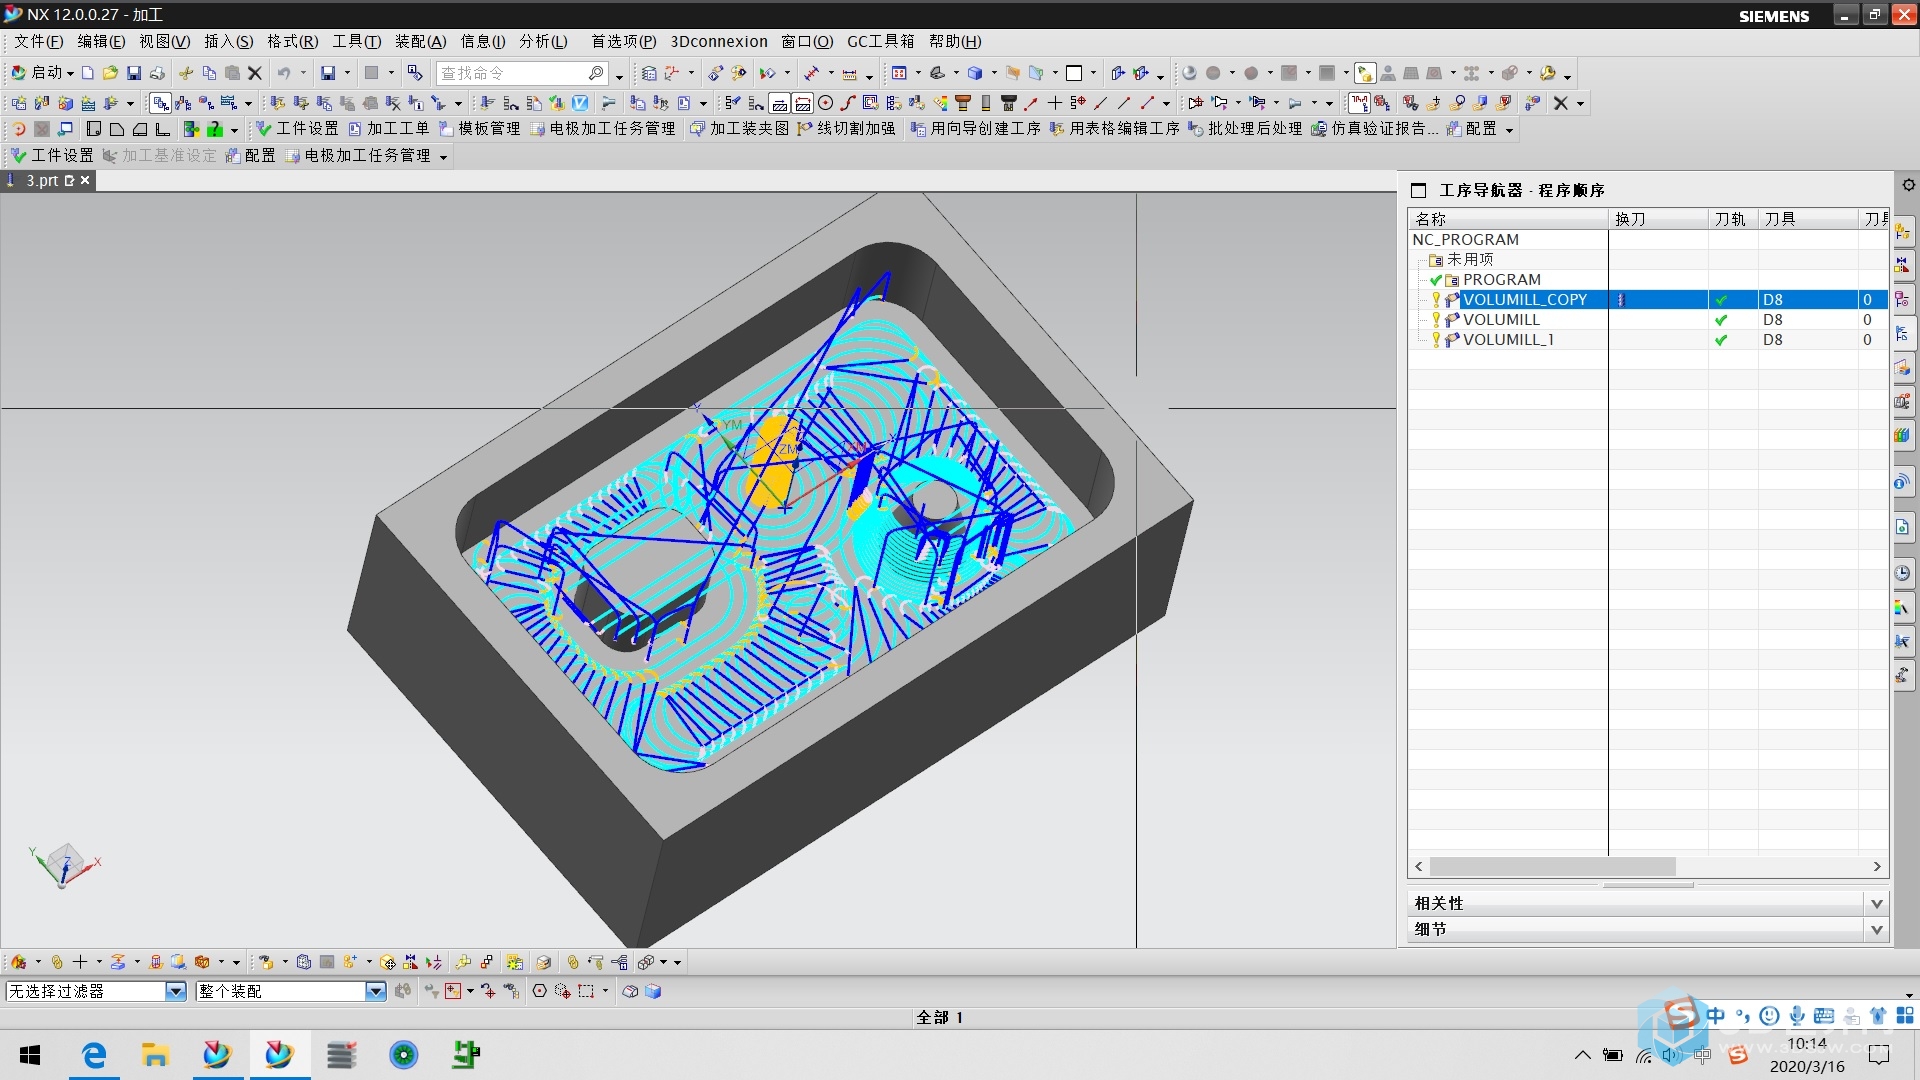This screenshot has width=1920, height=1080.
Task: Open the 无选择过滤器 filter dropdown
Action: click(x=176, y=991)
